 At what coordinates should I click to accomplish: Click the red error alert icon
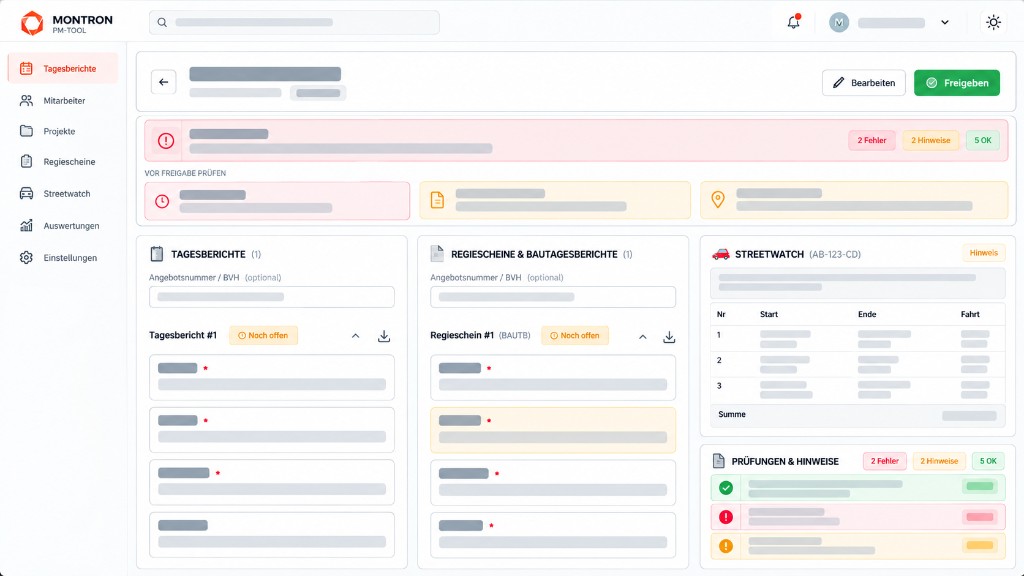(x=166, y=140)
